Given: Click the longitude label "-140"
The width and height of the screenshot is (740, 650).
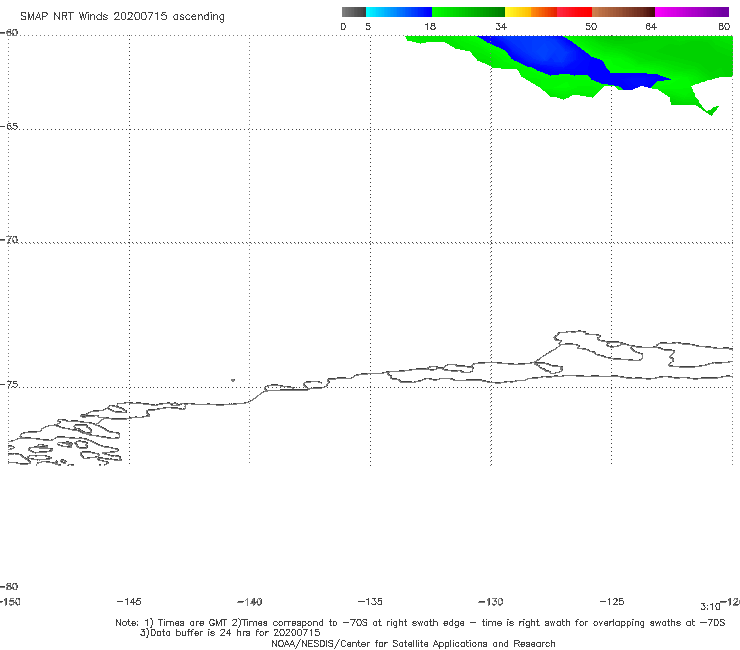Looking at the screenshot, I should (x=250, y=602).
